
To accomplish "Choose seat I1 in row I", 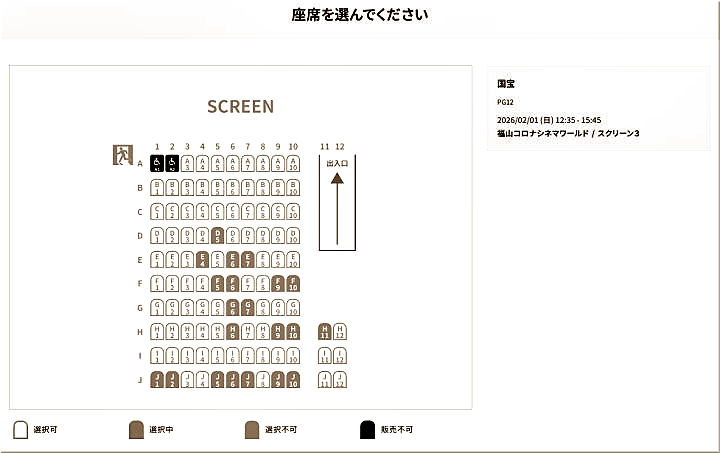I will click(x=157, y=355).
